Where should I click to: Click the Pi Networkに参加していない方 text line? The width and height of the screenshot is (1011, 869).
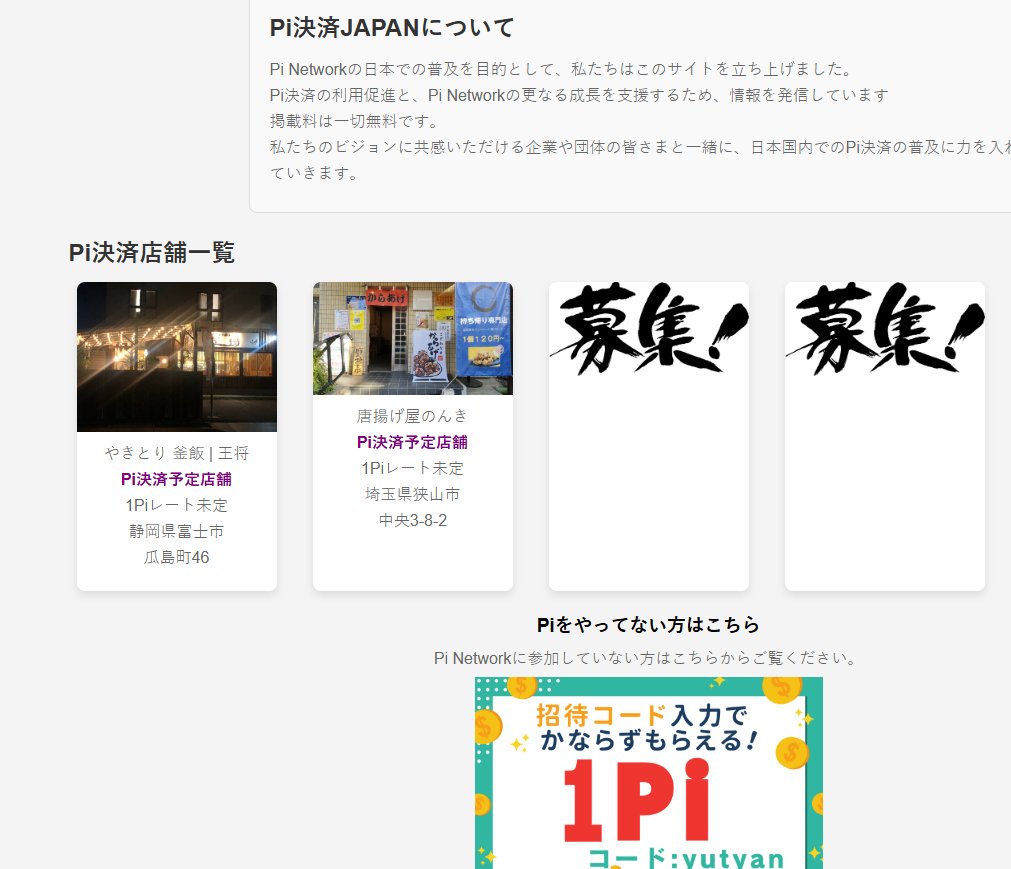coord(646,658)
